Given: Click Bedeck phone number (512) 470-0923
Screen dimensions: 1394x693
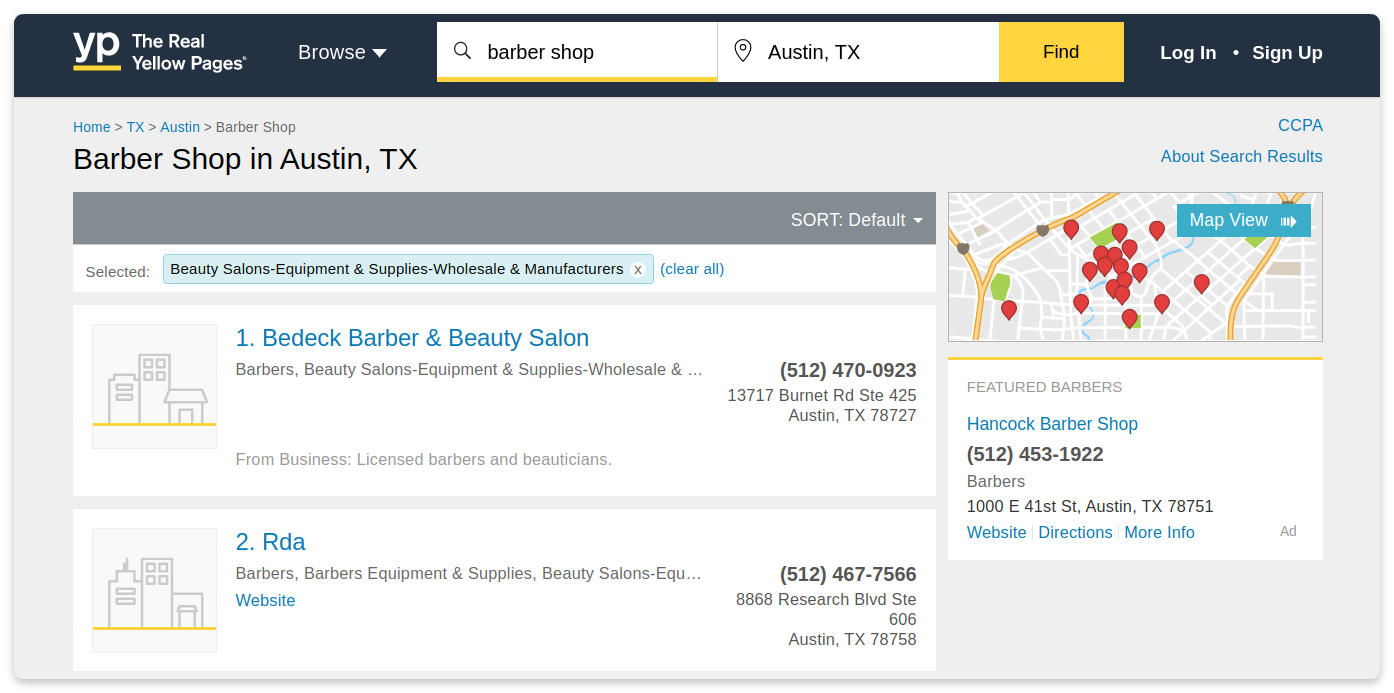Looking at the screenshot, I should [x=848, y=370].
